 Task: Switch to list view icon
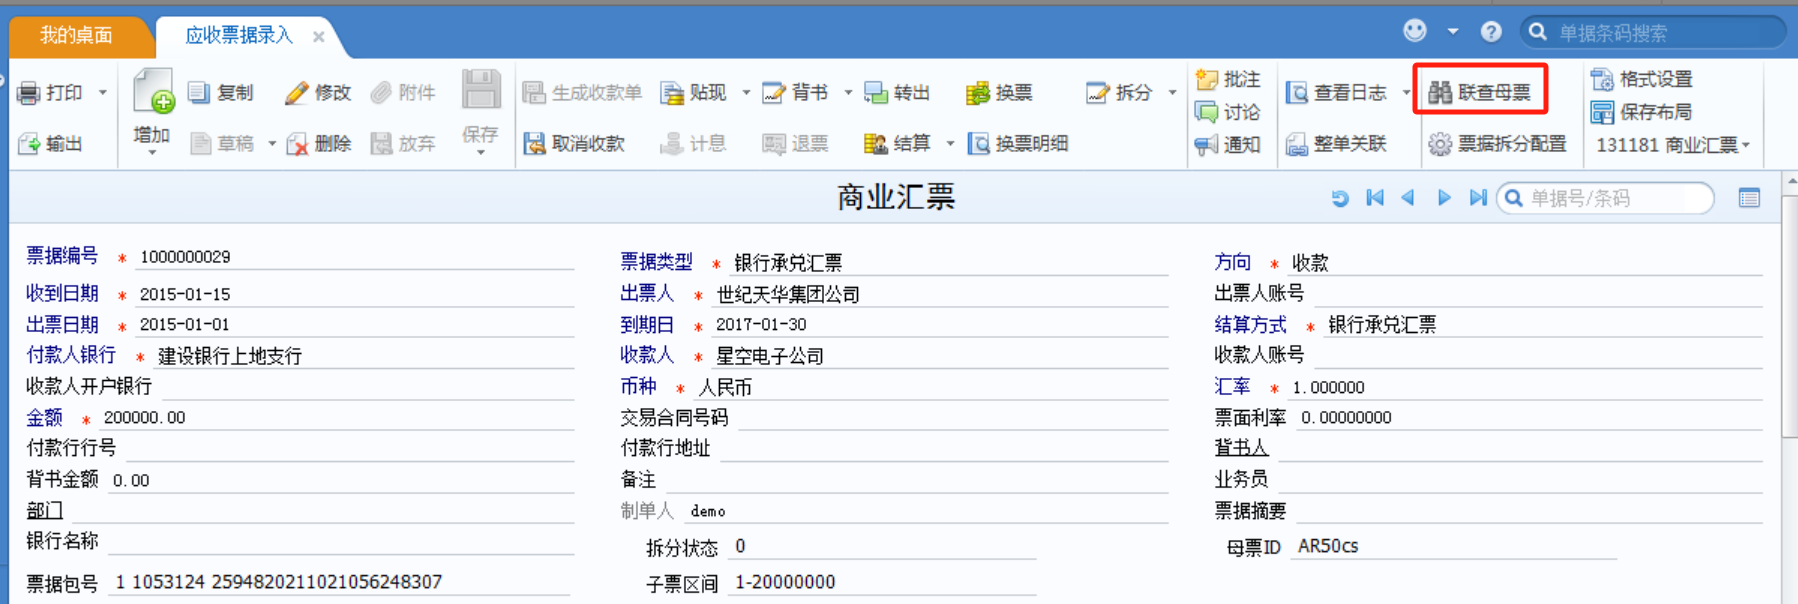[x=1749, y=198]
